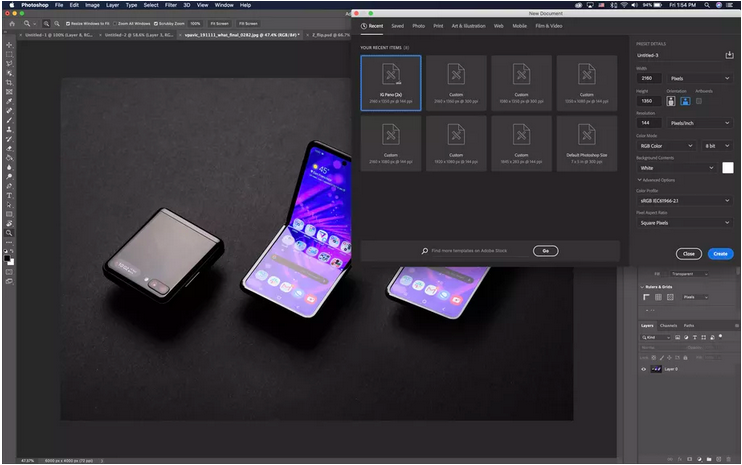Select the Type tool
This screenshot has width=742, height=465.
coord(9,195)
